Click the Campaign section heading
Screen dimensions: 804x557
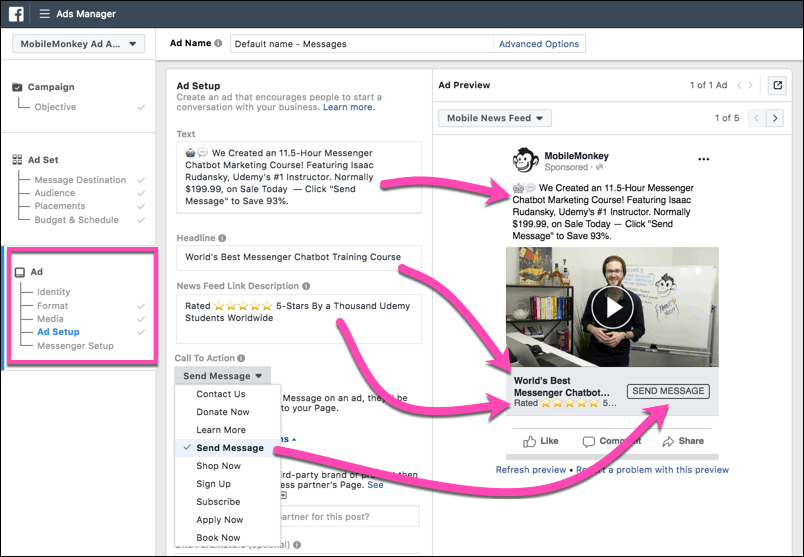[x=51, y=87]
